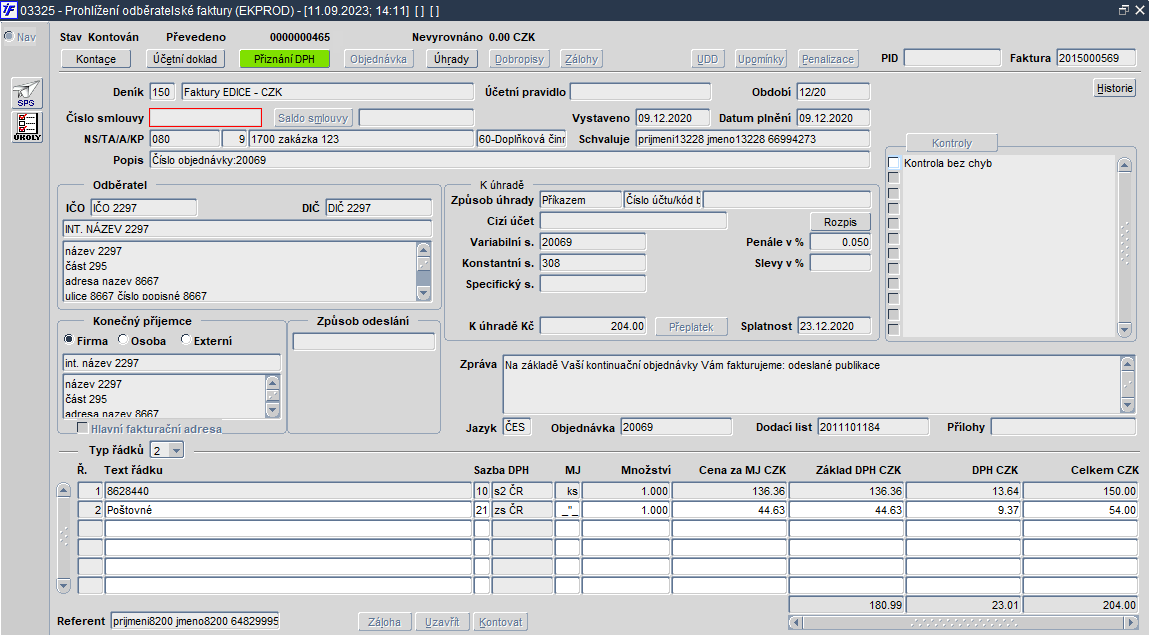
Task: Click the Jazyk ČES field
Action: point(517,427)
